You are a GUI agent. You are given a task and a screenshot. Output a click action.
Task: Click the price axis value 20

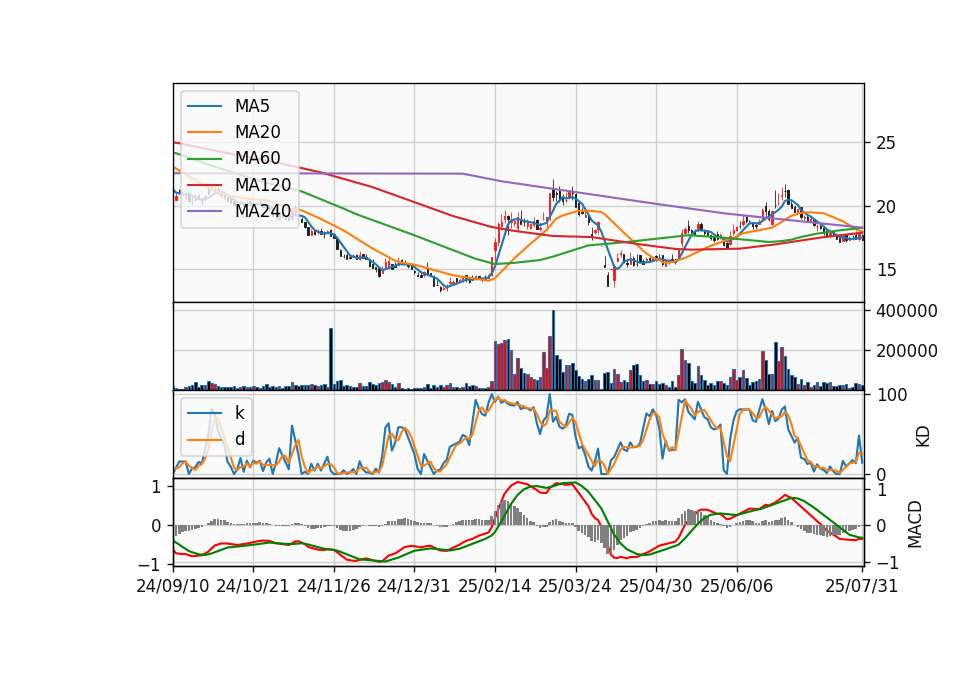coord(885,207)
